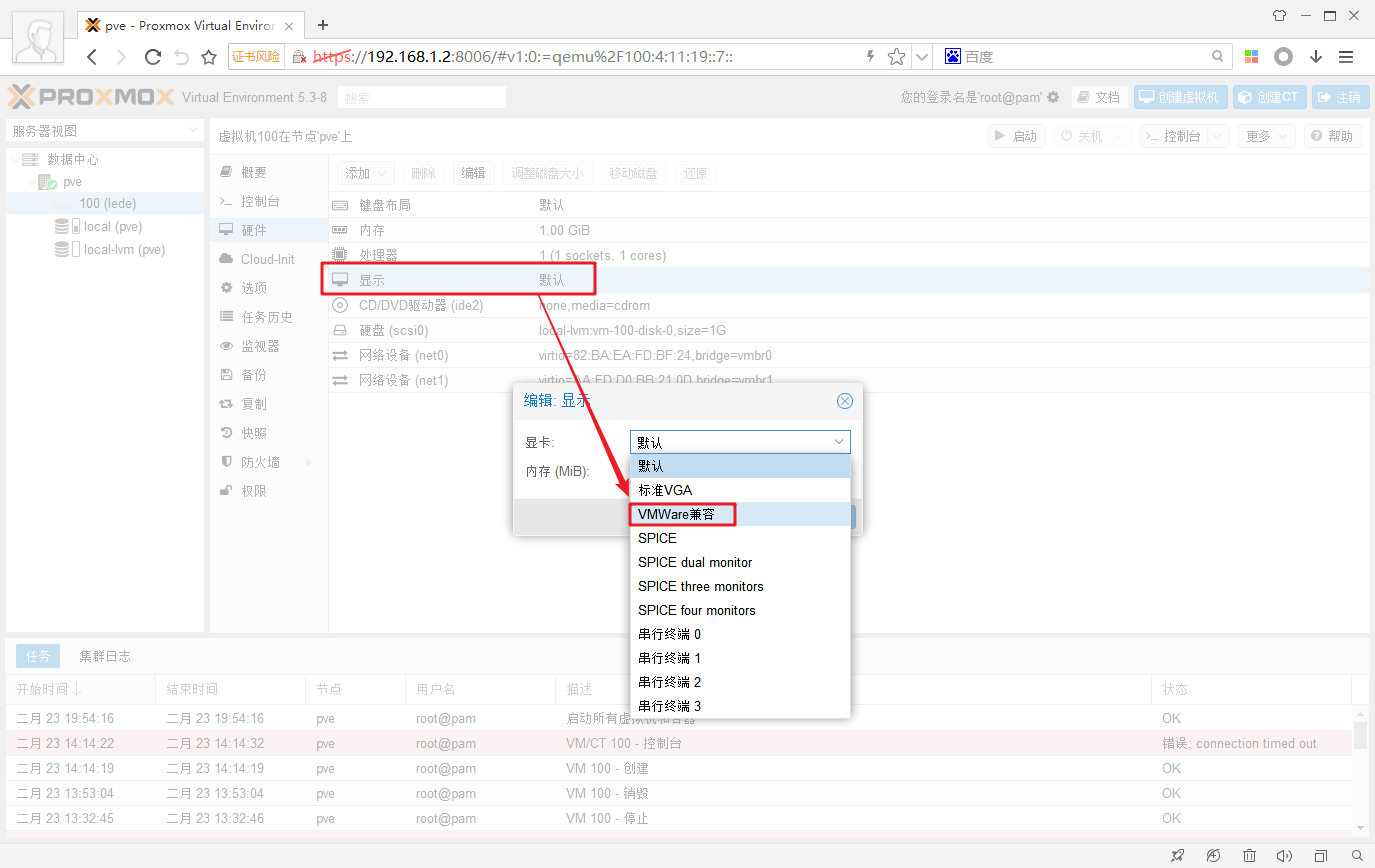Viewport: 1375px width, 868px height.
Task: Choose 串行终端 3 option
Action: pyautogui.click(x=740, y=706)
